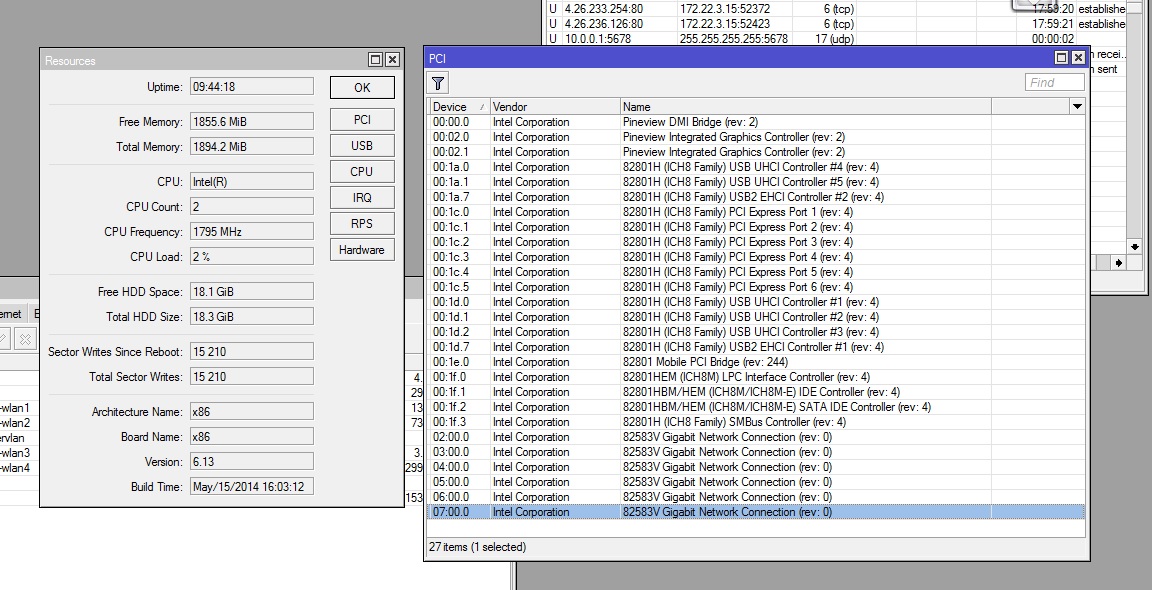
Task: Click right scroll arrow in background connections window
Action: (x=1118, y=262)
